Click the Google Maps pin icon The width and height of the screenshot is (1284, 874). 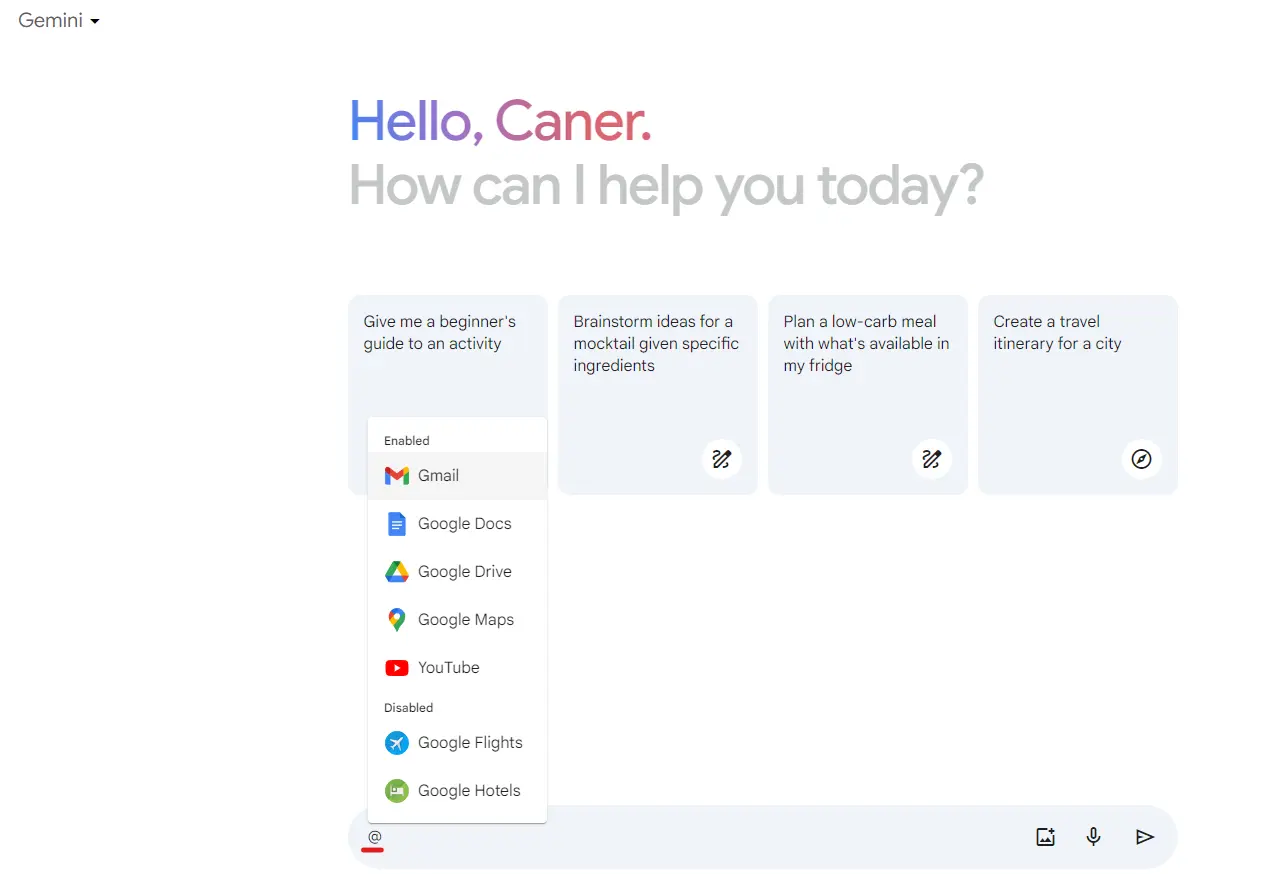point(397,620)
